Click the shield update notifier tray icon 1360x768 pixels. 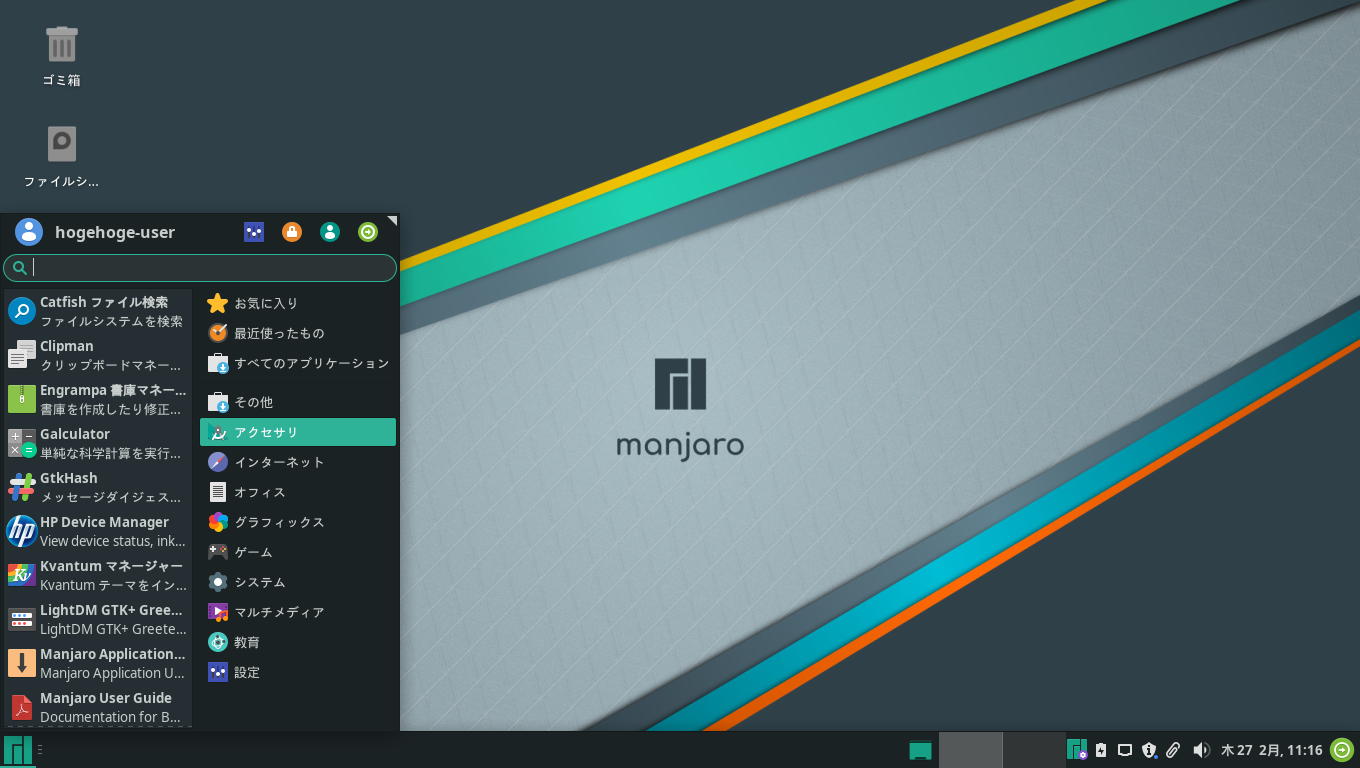[1149, 750]
